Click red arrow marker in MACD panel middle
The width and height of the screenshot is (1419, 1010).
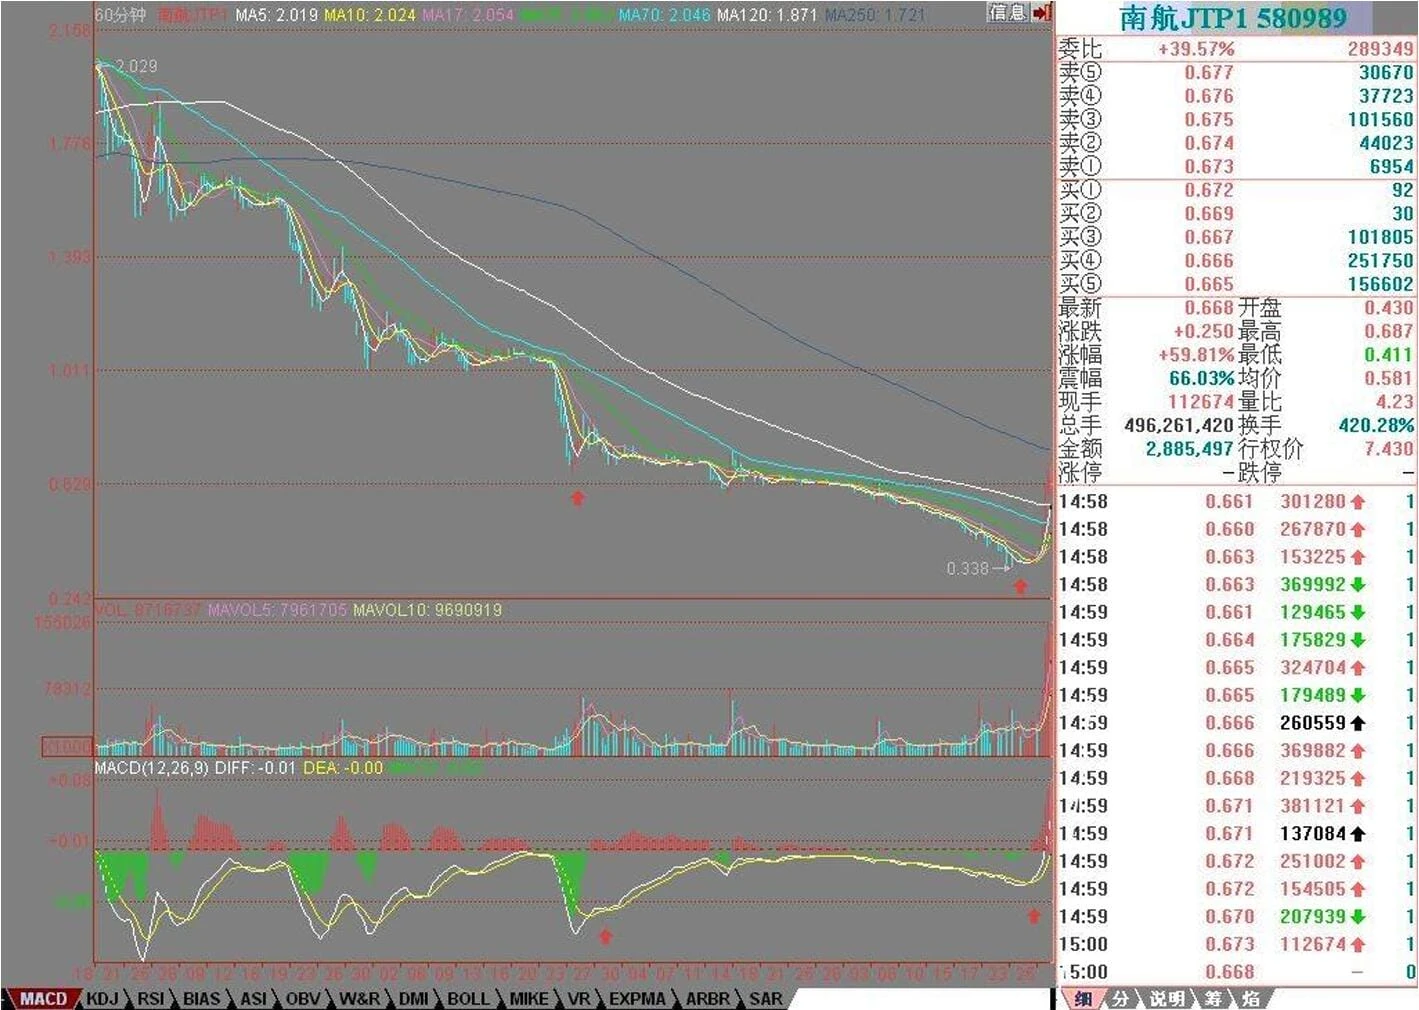coord(604,936)
